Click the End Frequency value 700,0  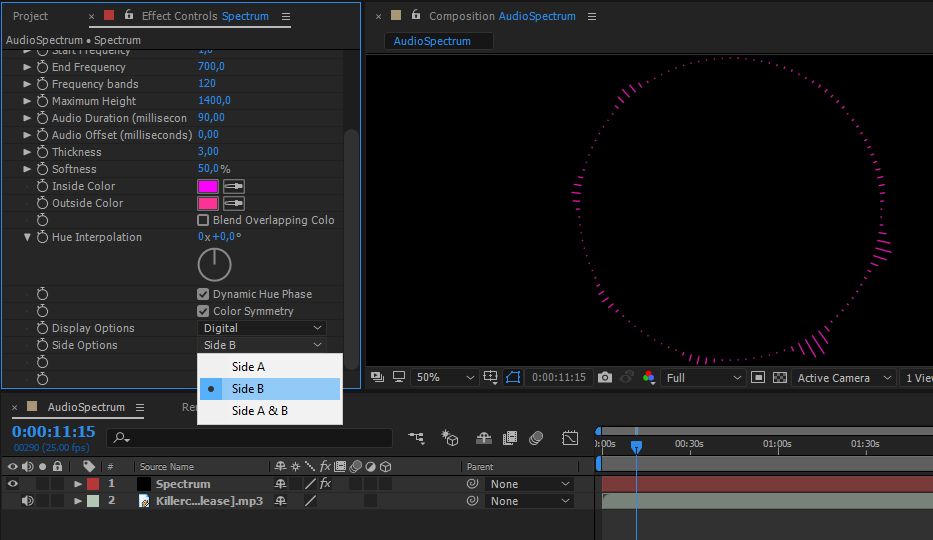(x=211, y=67)
